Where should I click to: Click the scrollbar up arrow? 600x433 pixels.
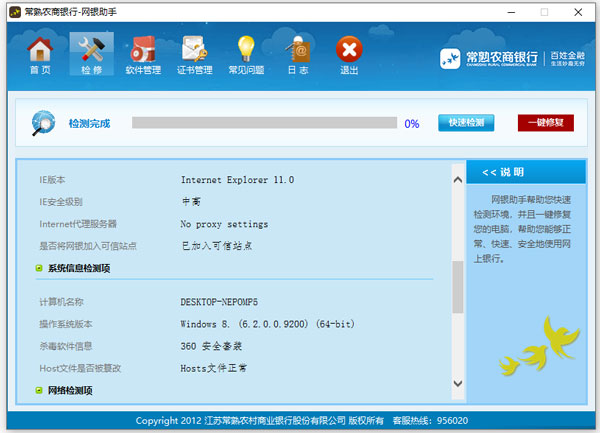pos(458,179)
